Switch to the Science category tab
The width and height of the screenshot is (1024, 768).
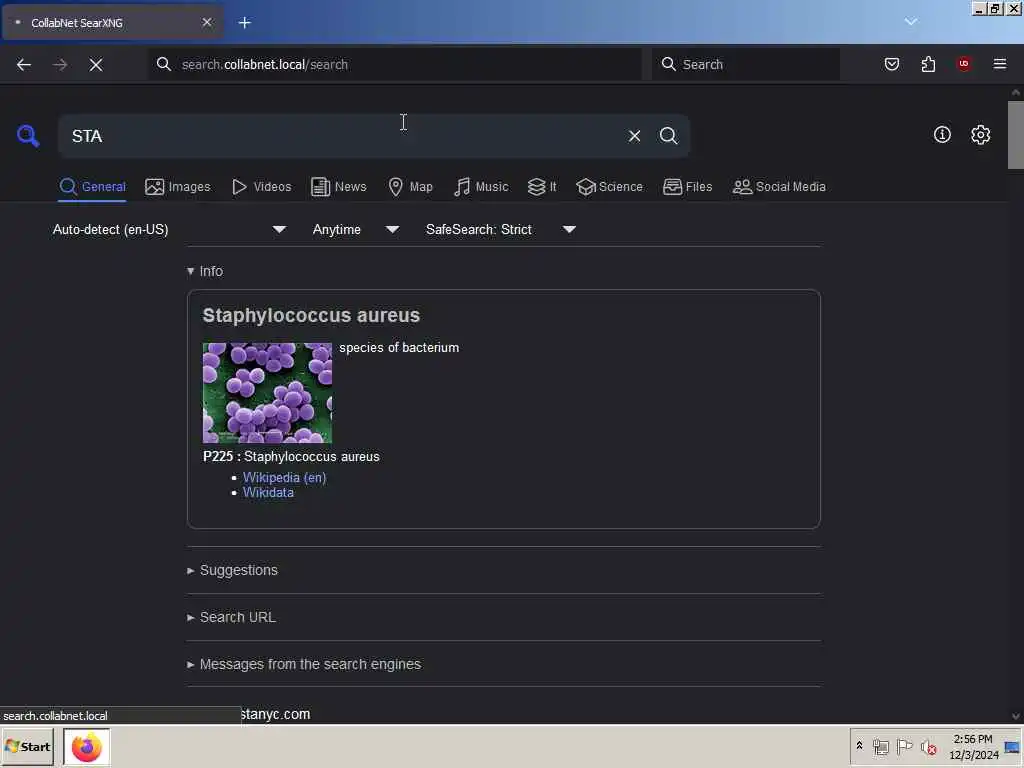pyautogui.click(x=610, y=187)
